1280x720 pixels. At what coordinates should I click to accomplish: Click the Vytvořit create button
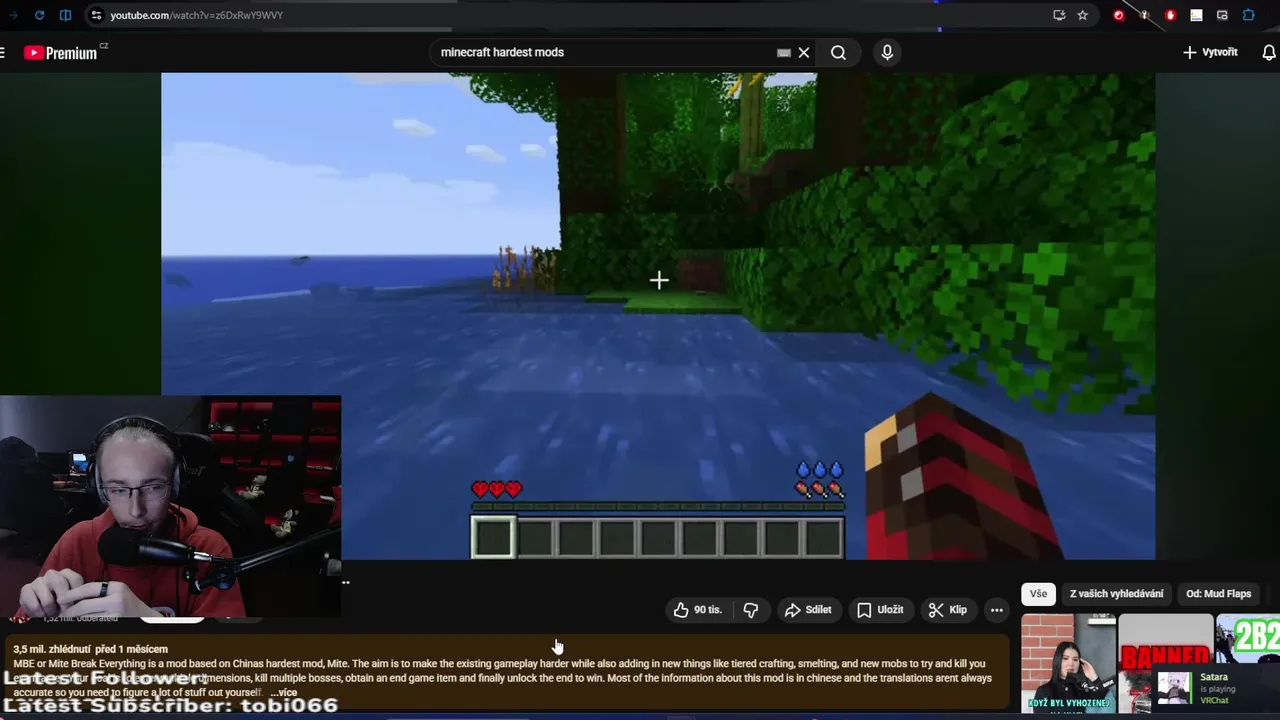coord(1210,52)
